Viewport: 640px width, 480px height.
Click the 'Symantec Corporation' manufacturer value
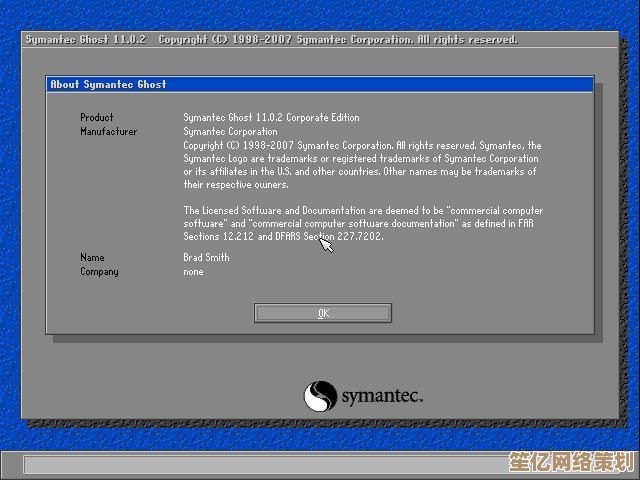(x=230, y=131)
